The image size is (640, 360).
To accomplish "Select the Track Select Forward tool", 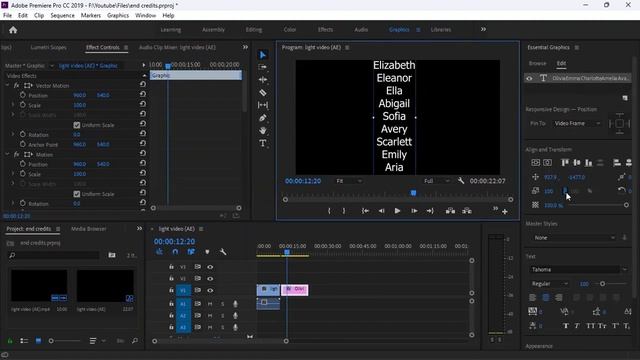I will 263,67.
